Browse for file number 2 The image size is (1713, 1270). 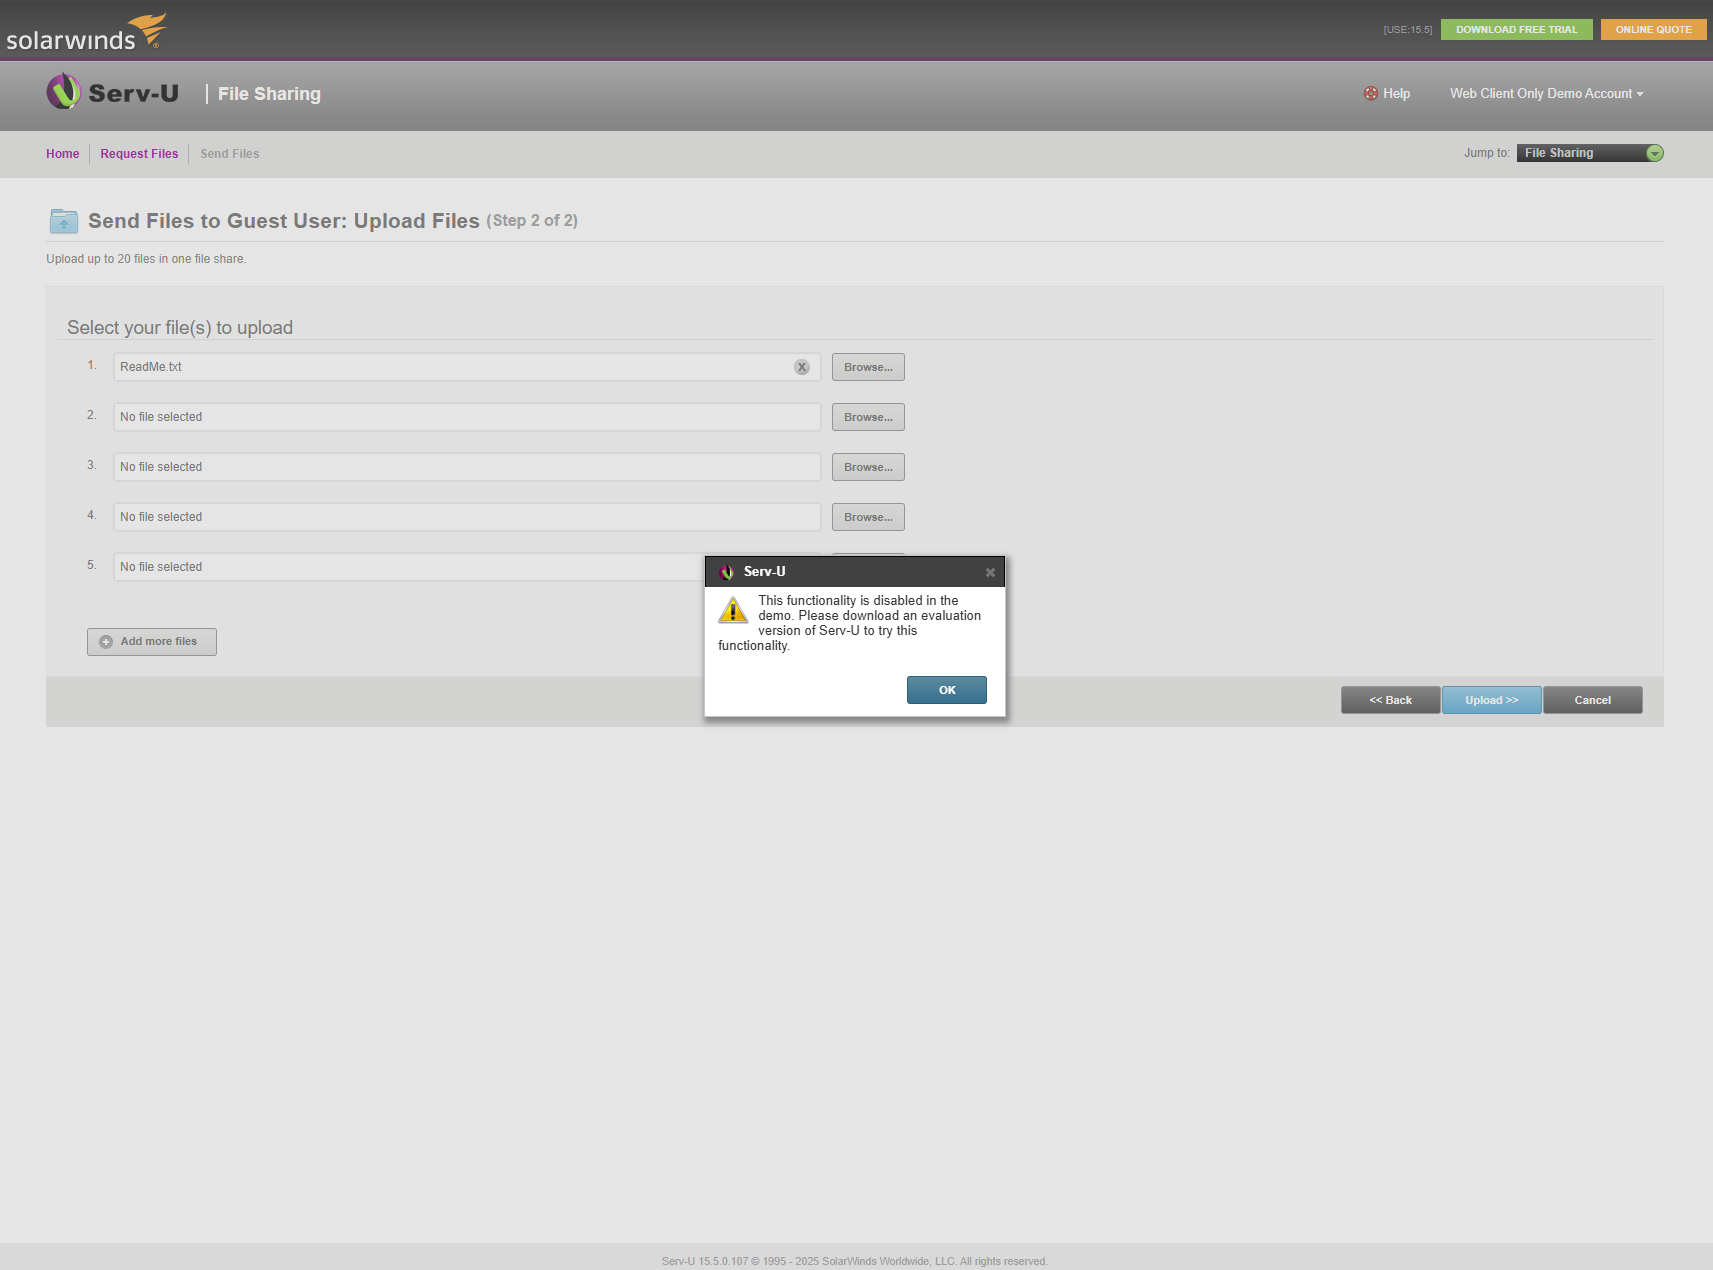pos(868,417)
